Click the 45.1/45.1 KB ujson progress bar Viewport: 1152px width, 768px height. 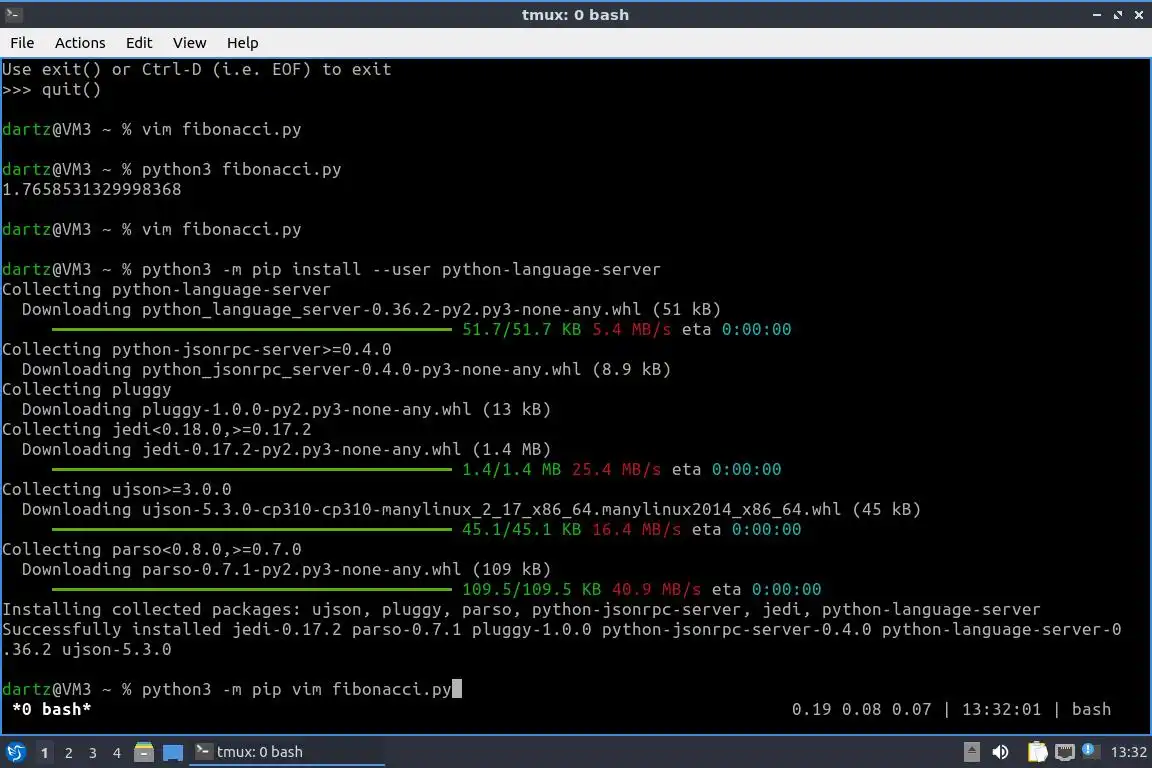click(252, 530)
